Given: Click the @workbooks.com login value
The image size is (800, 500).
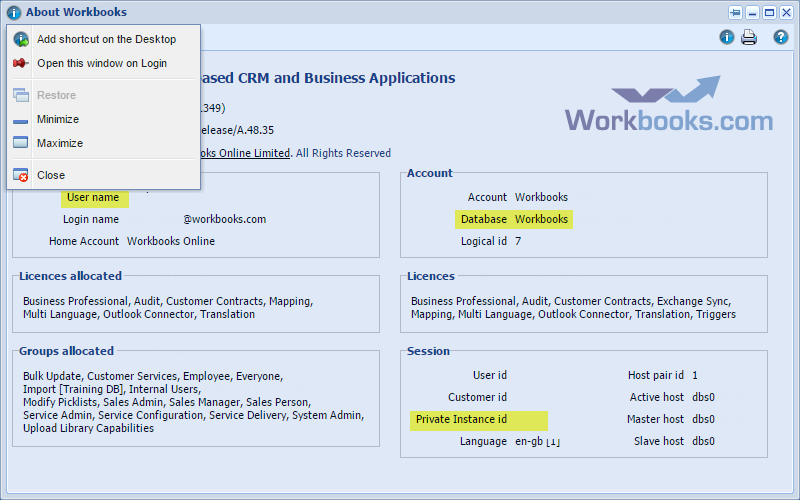Looking at the screenshot, I should pyautogui.click(x=224, y=219).
